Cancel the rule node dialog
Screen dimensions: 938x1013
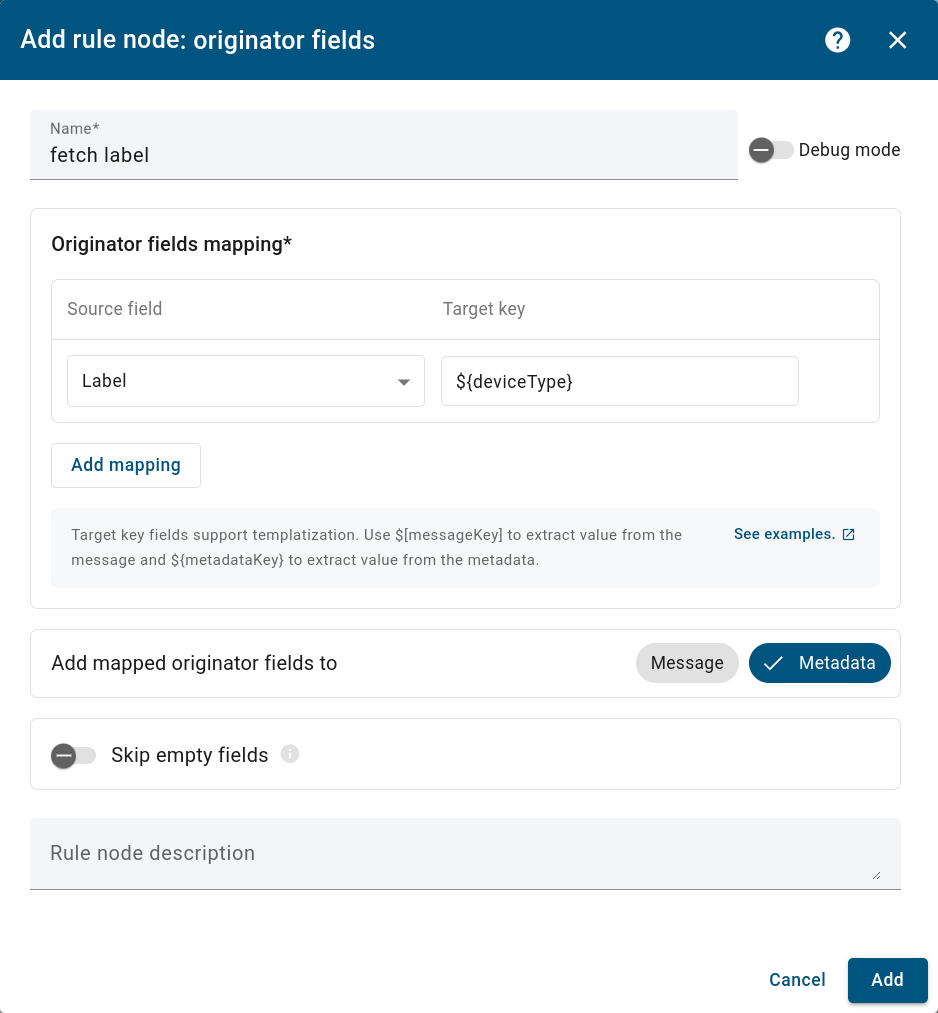coord(797,980)
